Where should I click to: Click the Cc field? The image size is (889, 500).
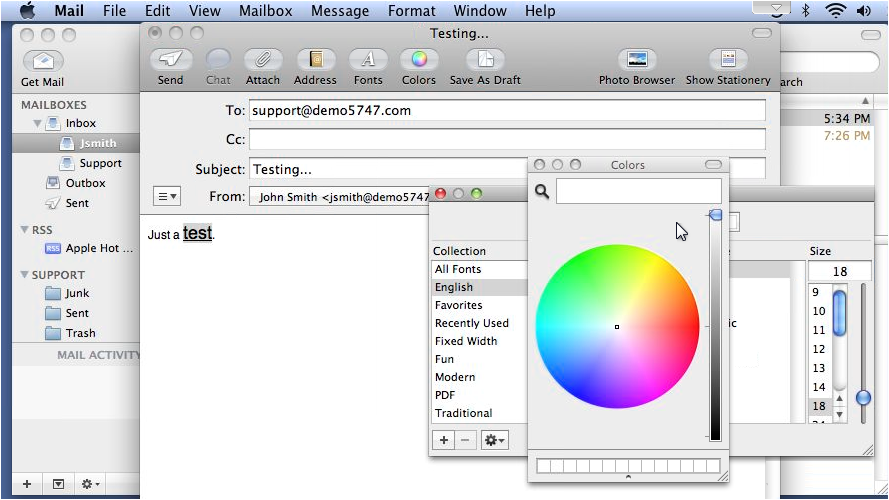507,139
